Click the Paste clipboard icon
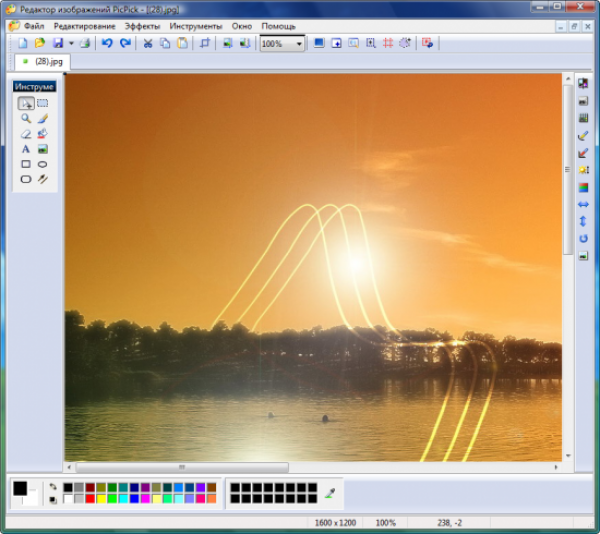The image size is (600, 534). [183, 43]
